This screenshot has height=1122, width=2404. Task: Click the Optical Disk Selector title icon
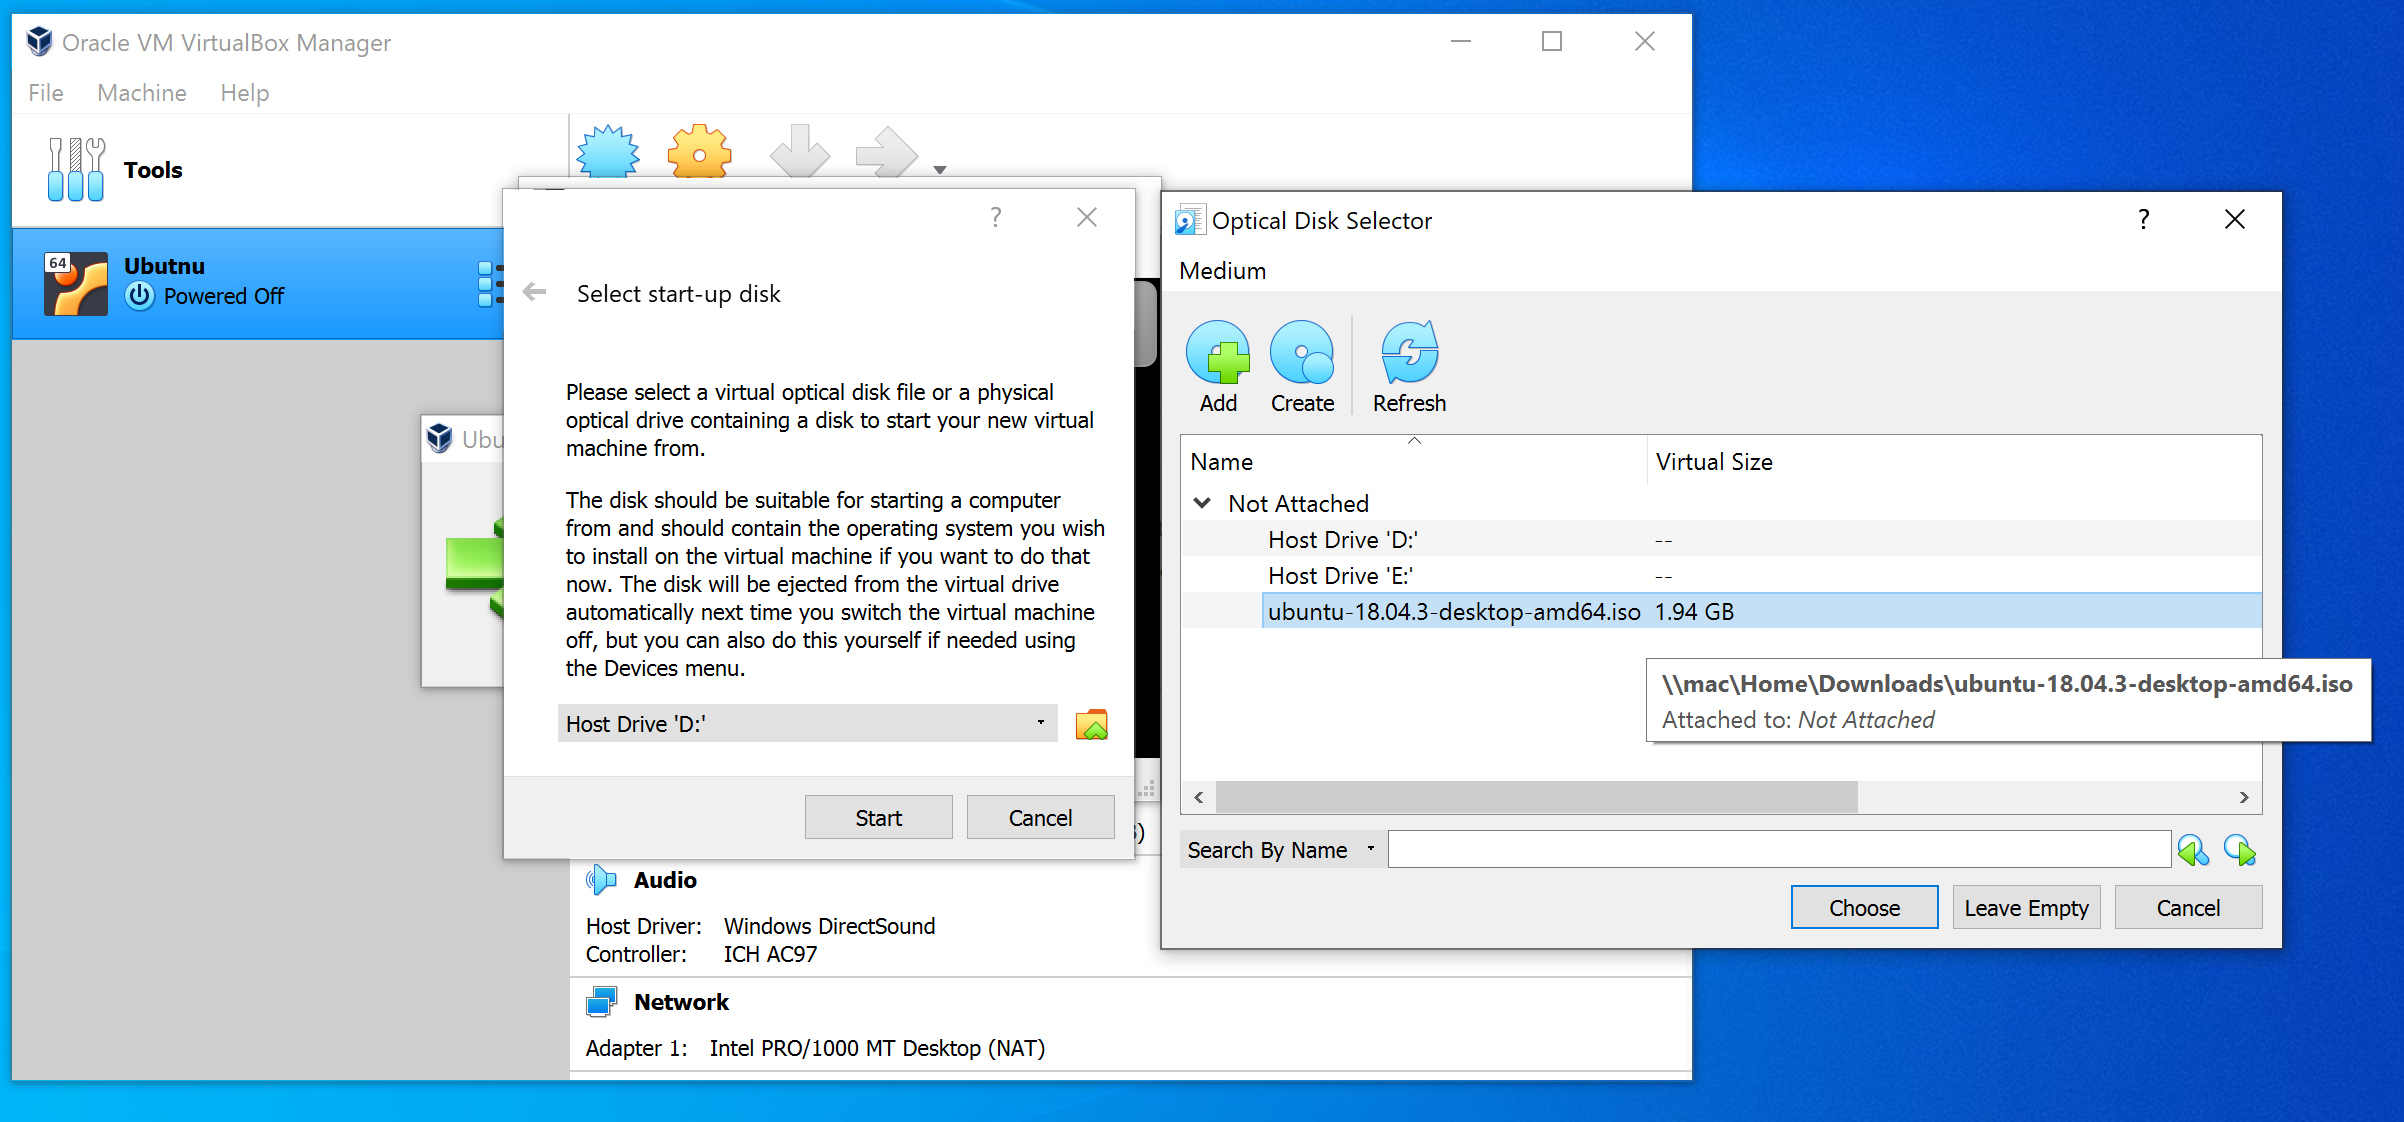tap(1190, 220)
